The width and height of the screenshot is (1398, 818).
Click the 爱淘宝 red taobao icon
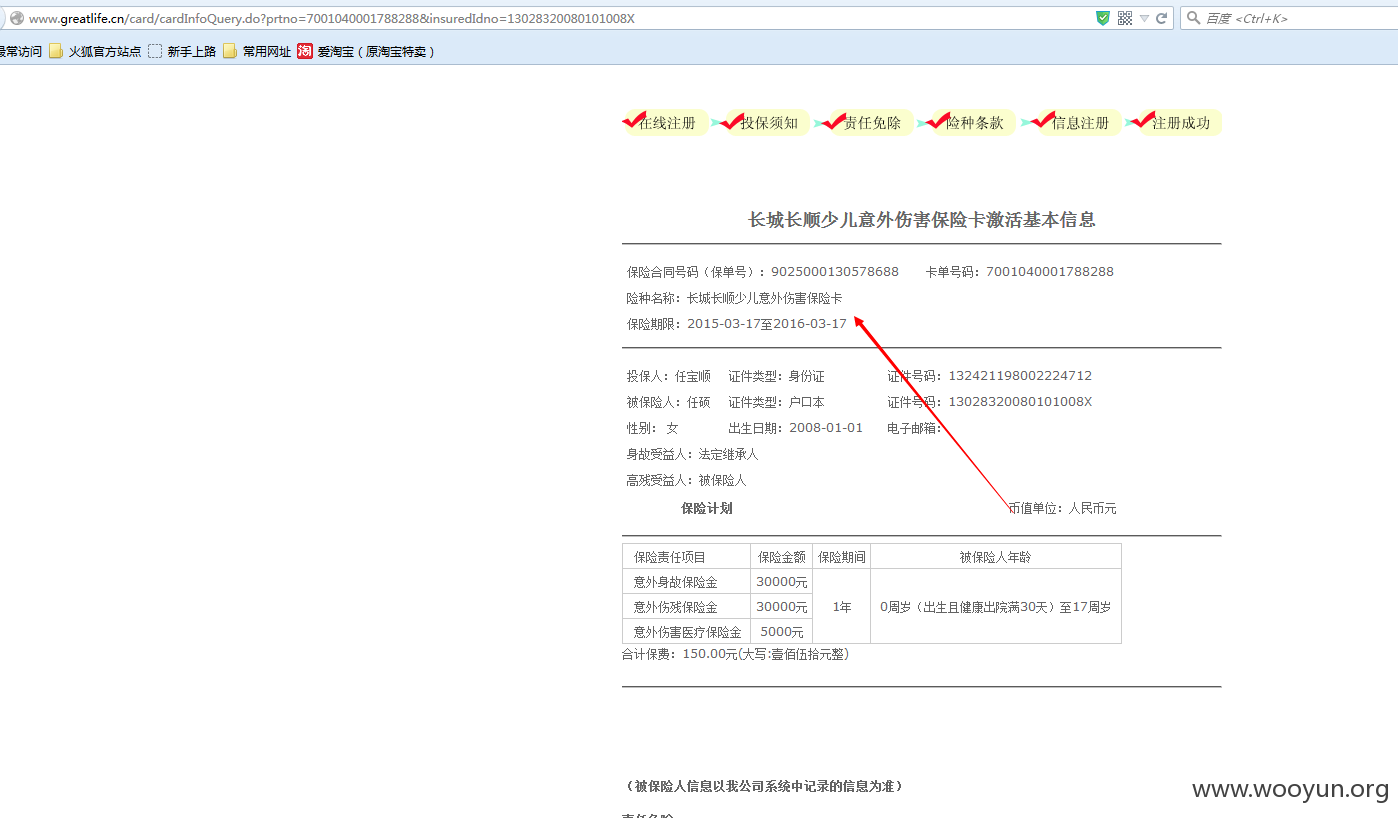(305, 51)
